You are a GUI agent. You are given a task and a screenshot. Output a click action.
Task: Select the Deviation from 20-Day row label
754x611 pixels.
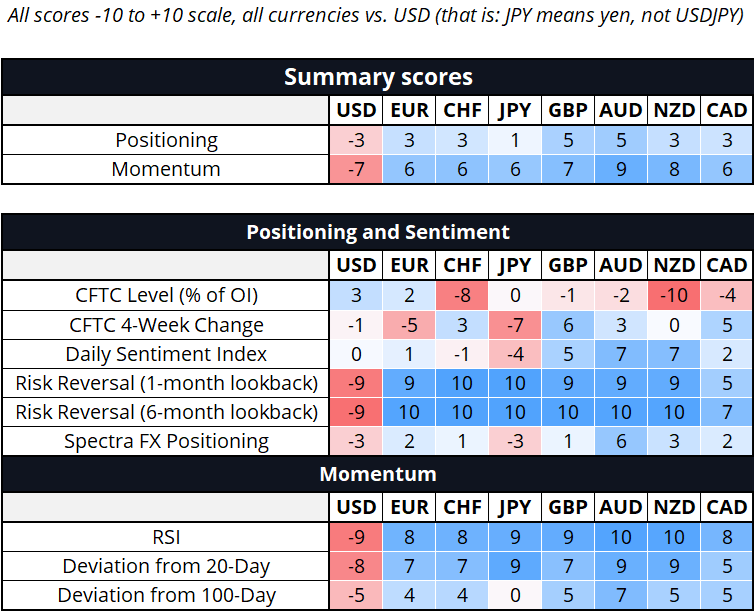(167, 566)
